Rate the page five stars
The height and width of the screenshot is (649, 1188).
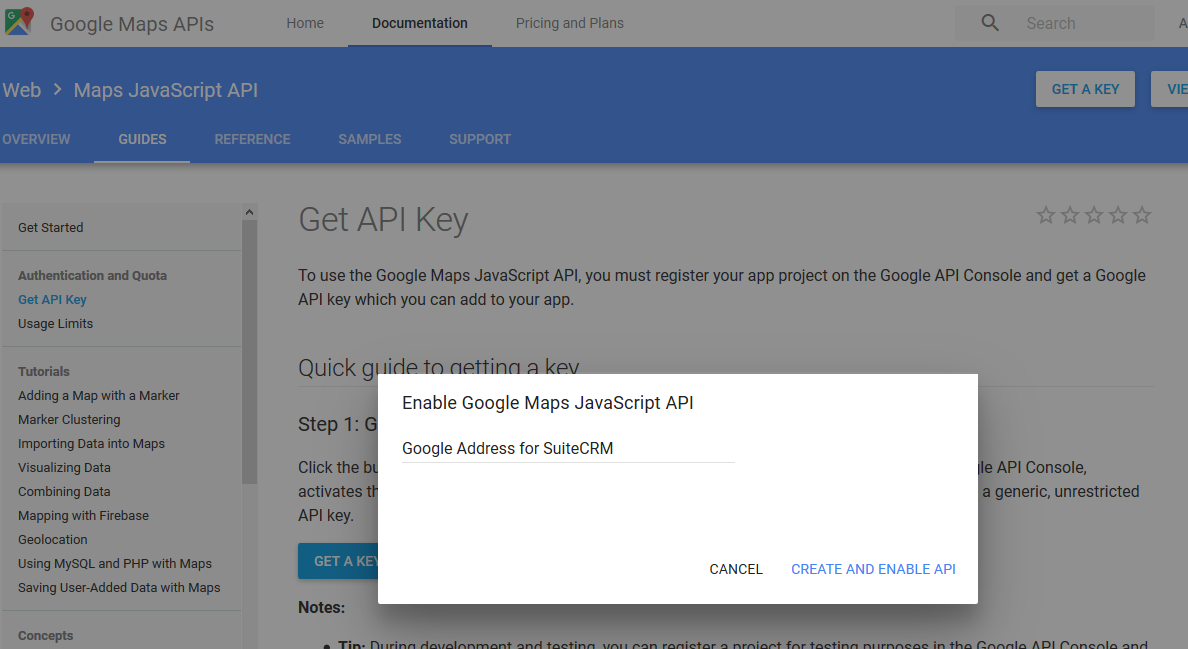(1142, 215)
